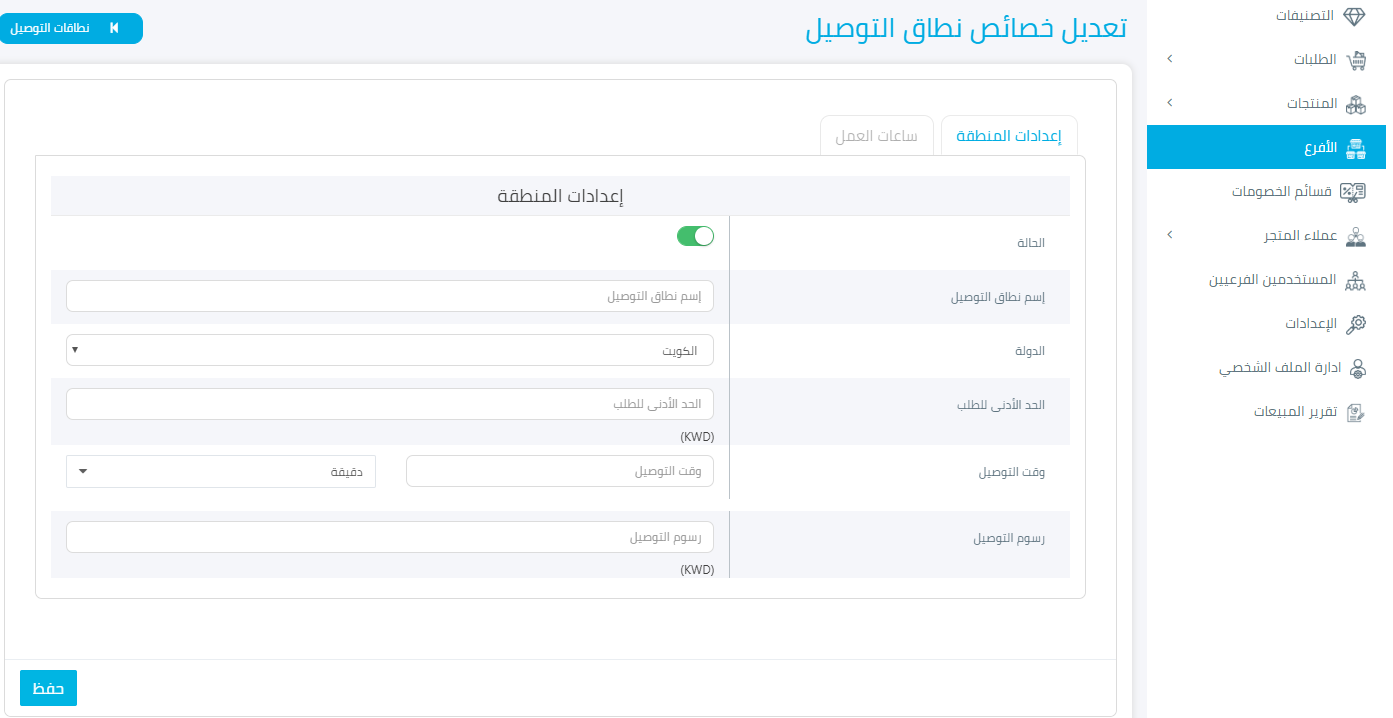Viewport: 1393px width, 718px height.
Task: Click the profile icon for ادارة الملف الشخصي
Action: tap(1357, 368)
